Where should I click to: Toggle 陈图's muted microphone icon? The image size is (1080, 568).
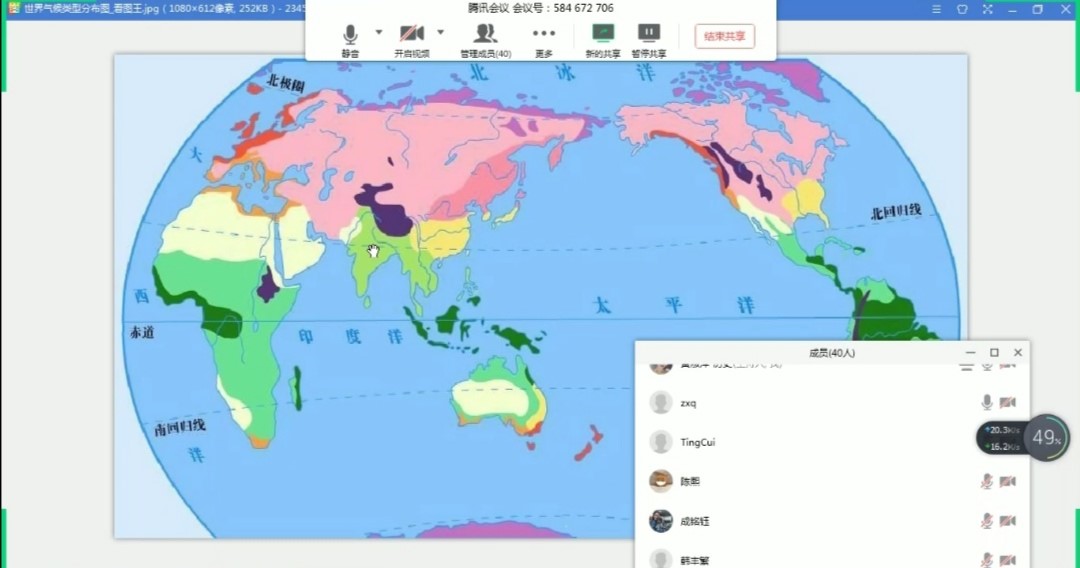point(987,481)
